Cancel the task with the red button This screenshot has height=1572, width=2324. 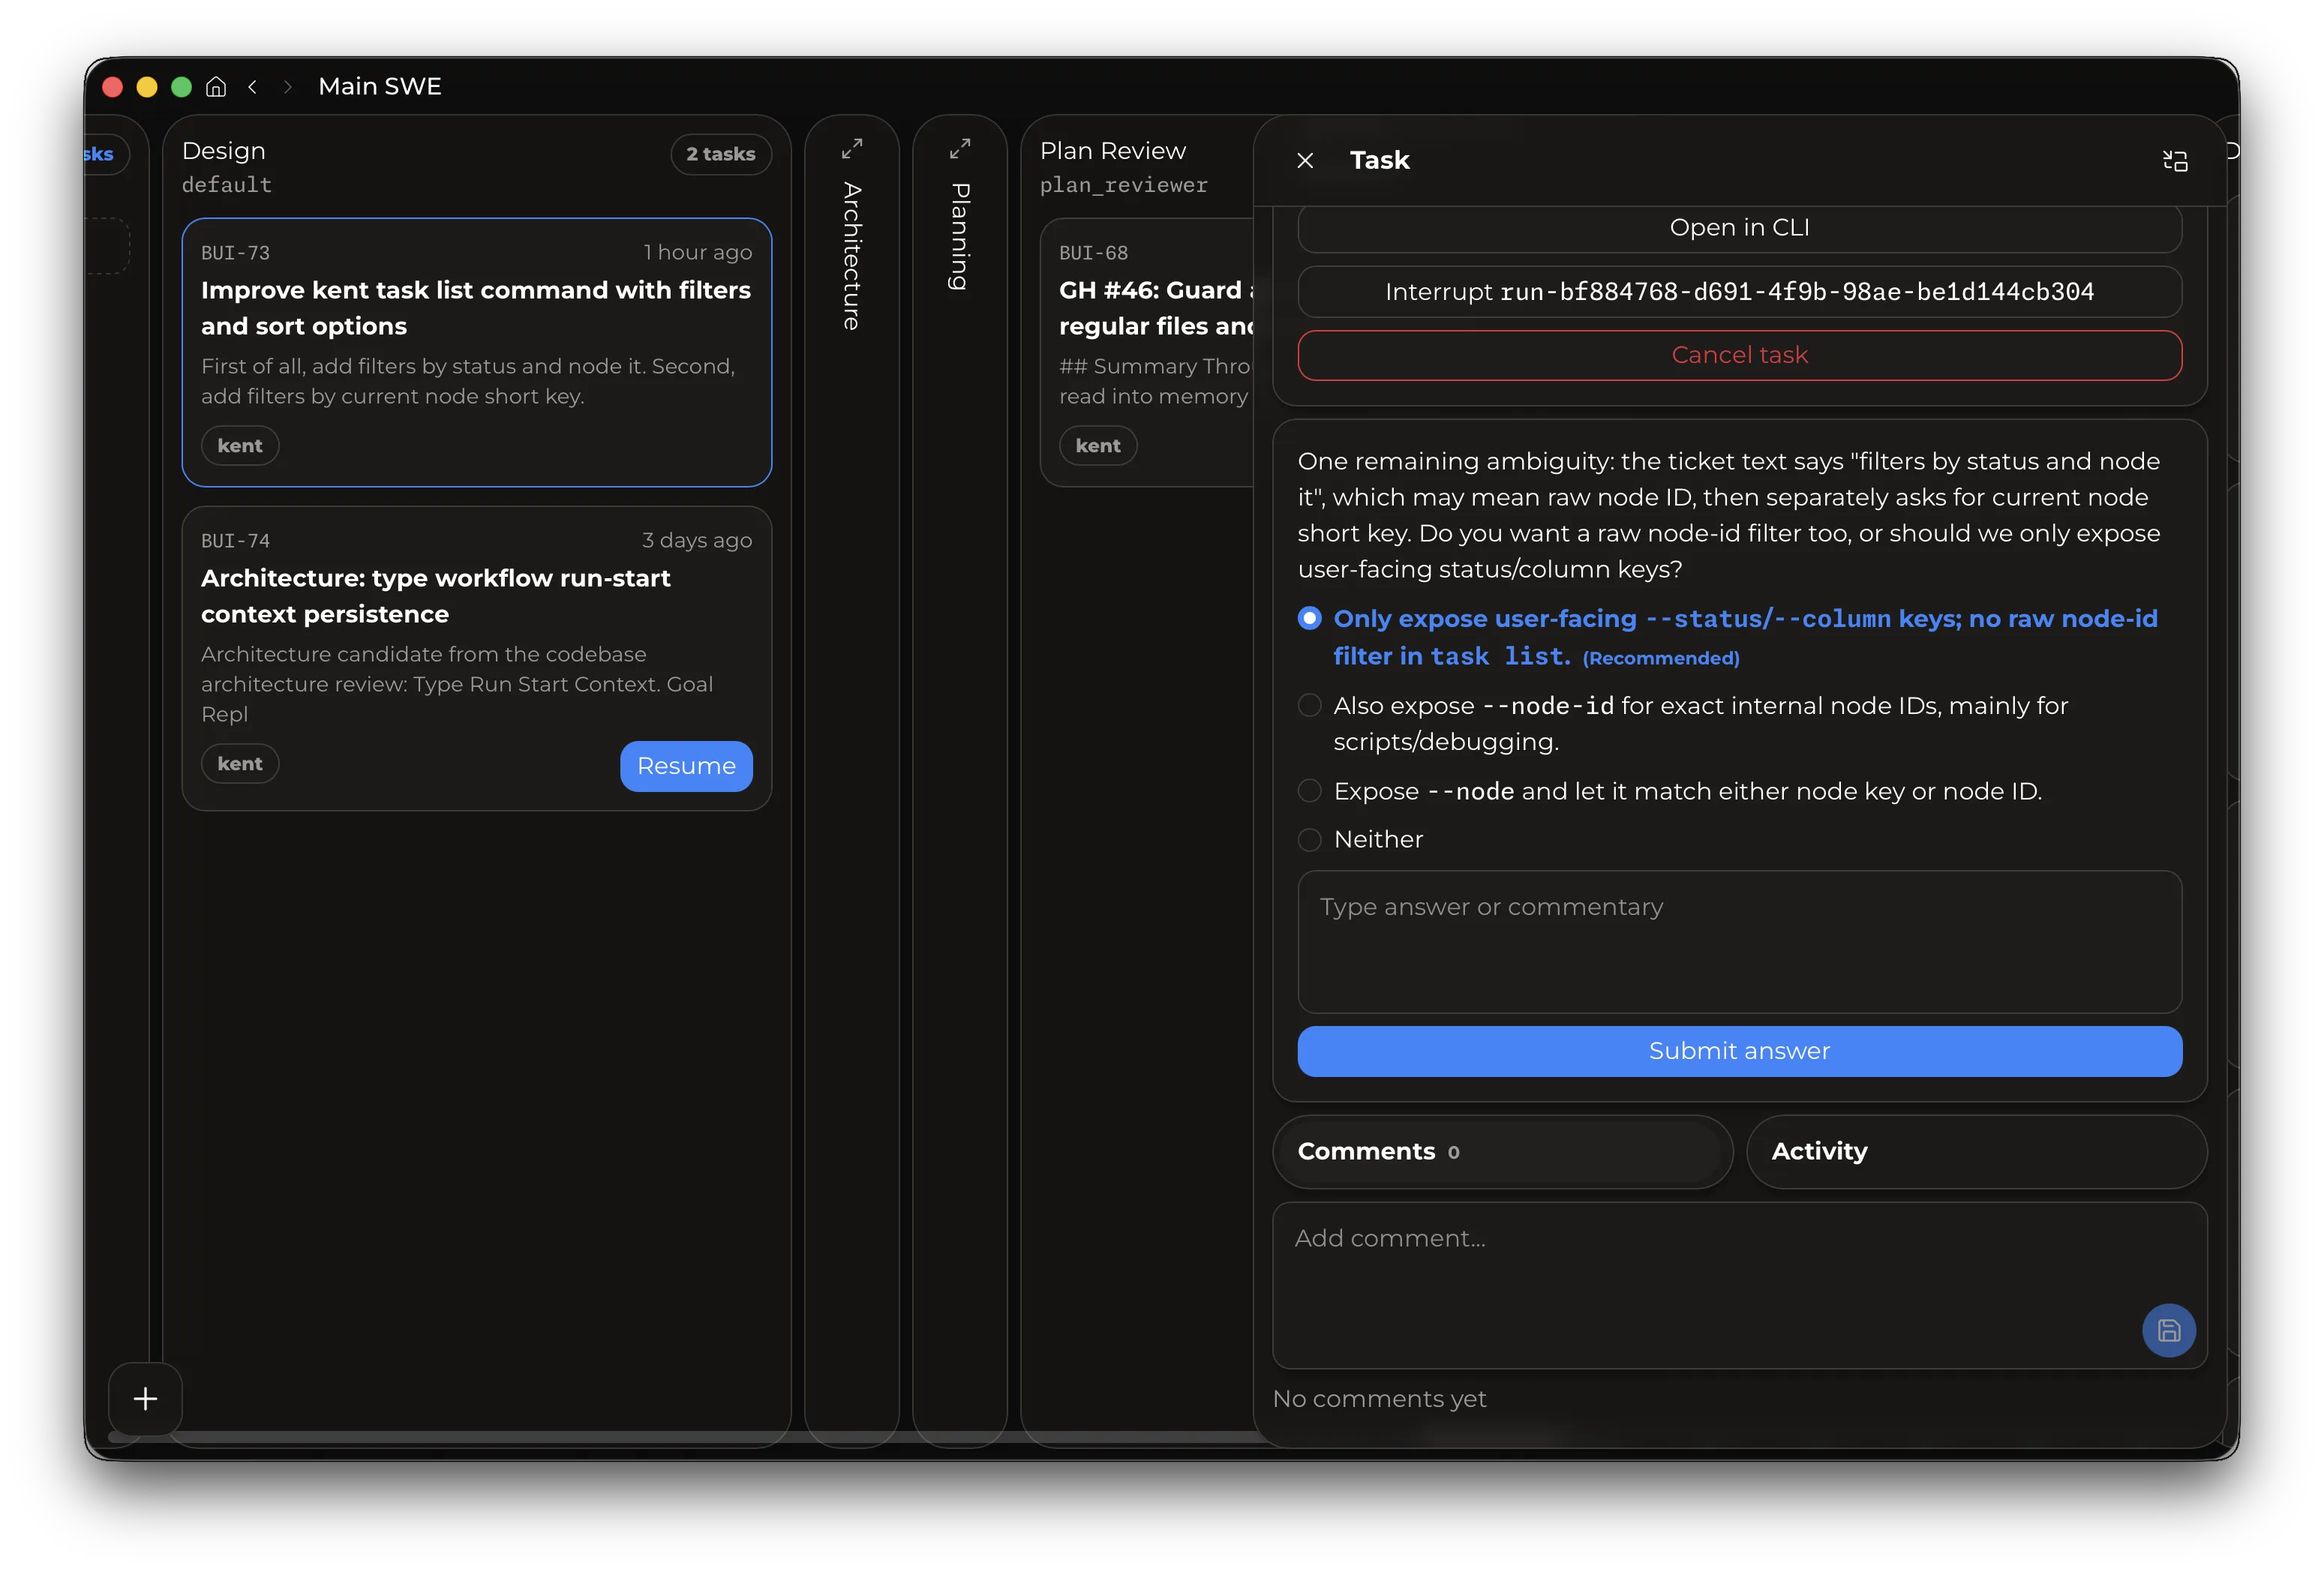point(1739,355)
